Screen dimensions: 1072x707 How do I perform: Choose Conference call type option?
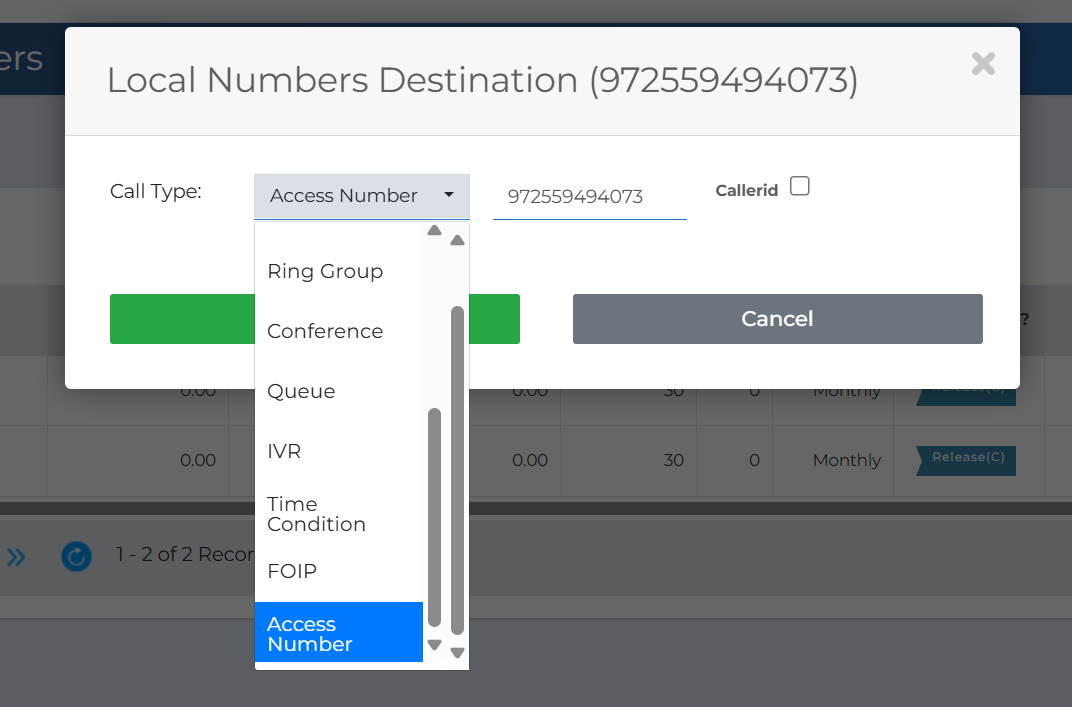(339, 332)
